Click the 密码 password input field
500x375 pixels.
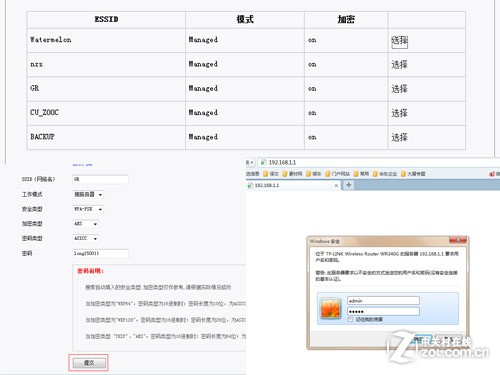100,253
